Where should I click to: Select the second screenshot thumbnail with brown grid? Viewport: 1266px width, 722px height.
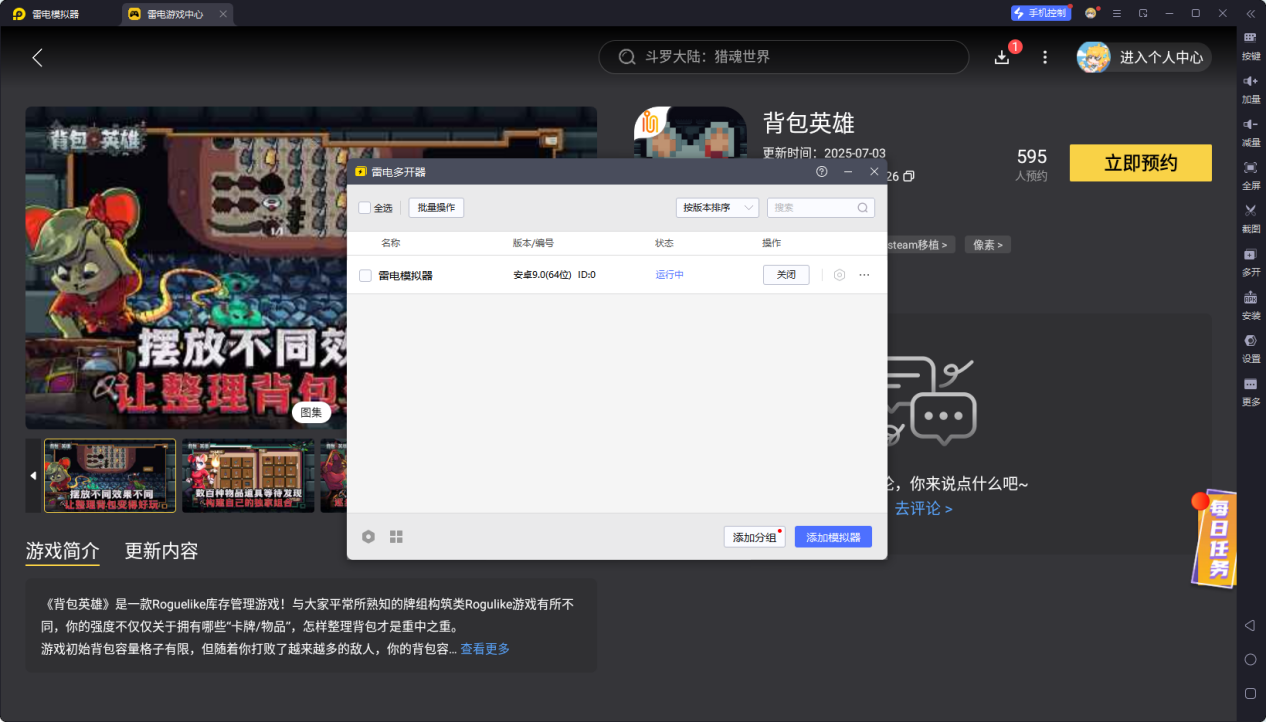tap(248, 476)
